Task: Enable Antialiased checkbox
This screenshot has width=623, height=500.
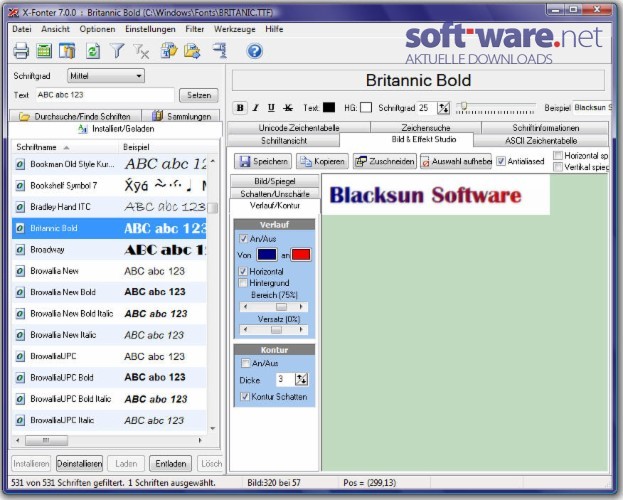Action: click(501, 161)
